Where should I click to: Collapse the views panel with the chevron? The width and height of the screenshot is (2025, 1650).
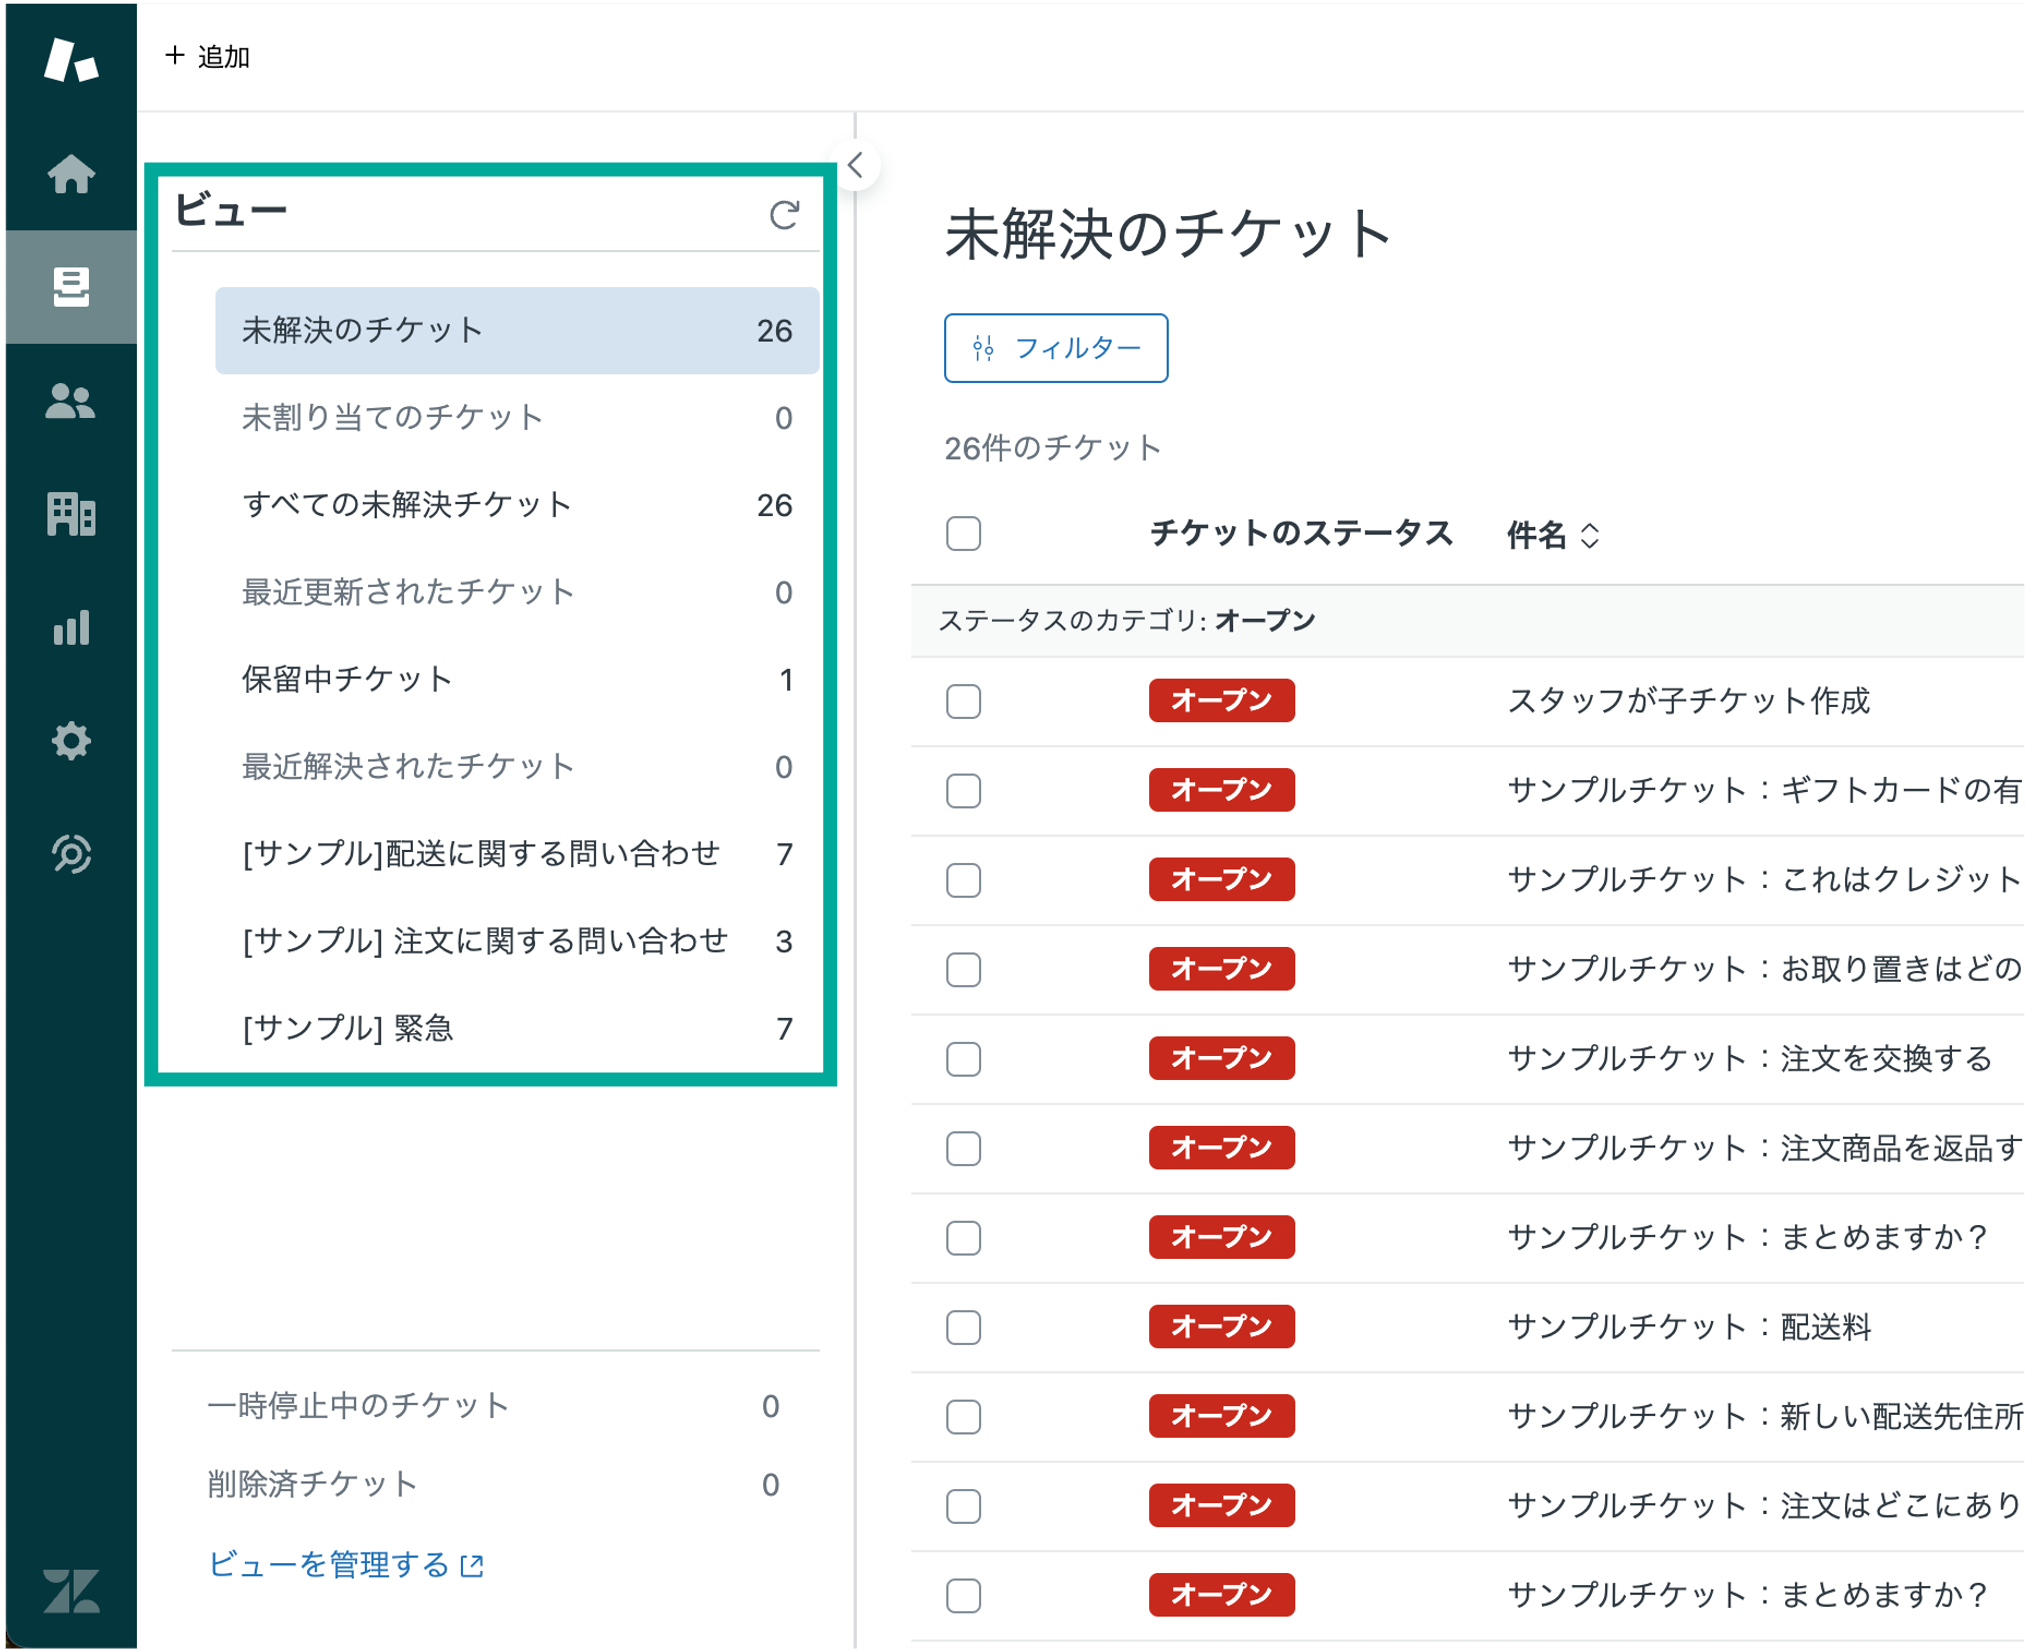click(x=855, y=165)
